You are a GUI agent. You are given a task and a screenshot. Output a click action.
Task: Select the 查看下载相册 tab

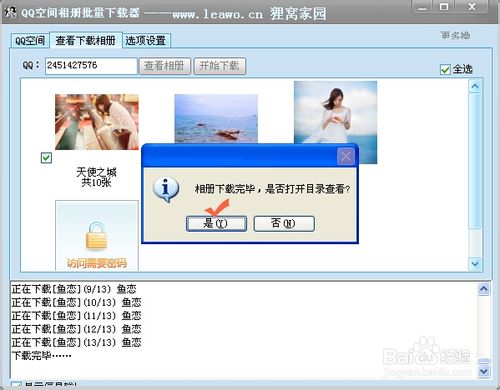pos(86,40)
